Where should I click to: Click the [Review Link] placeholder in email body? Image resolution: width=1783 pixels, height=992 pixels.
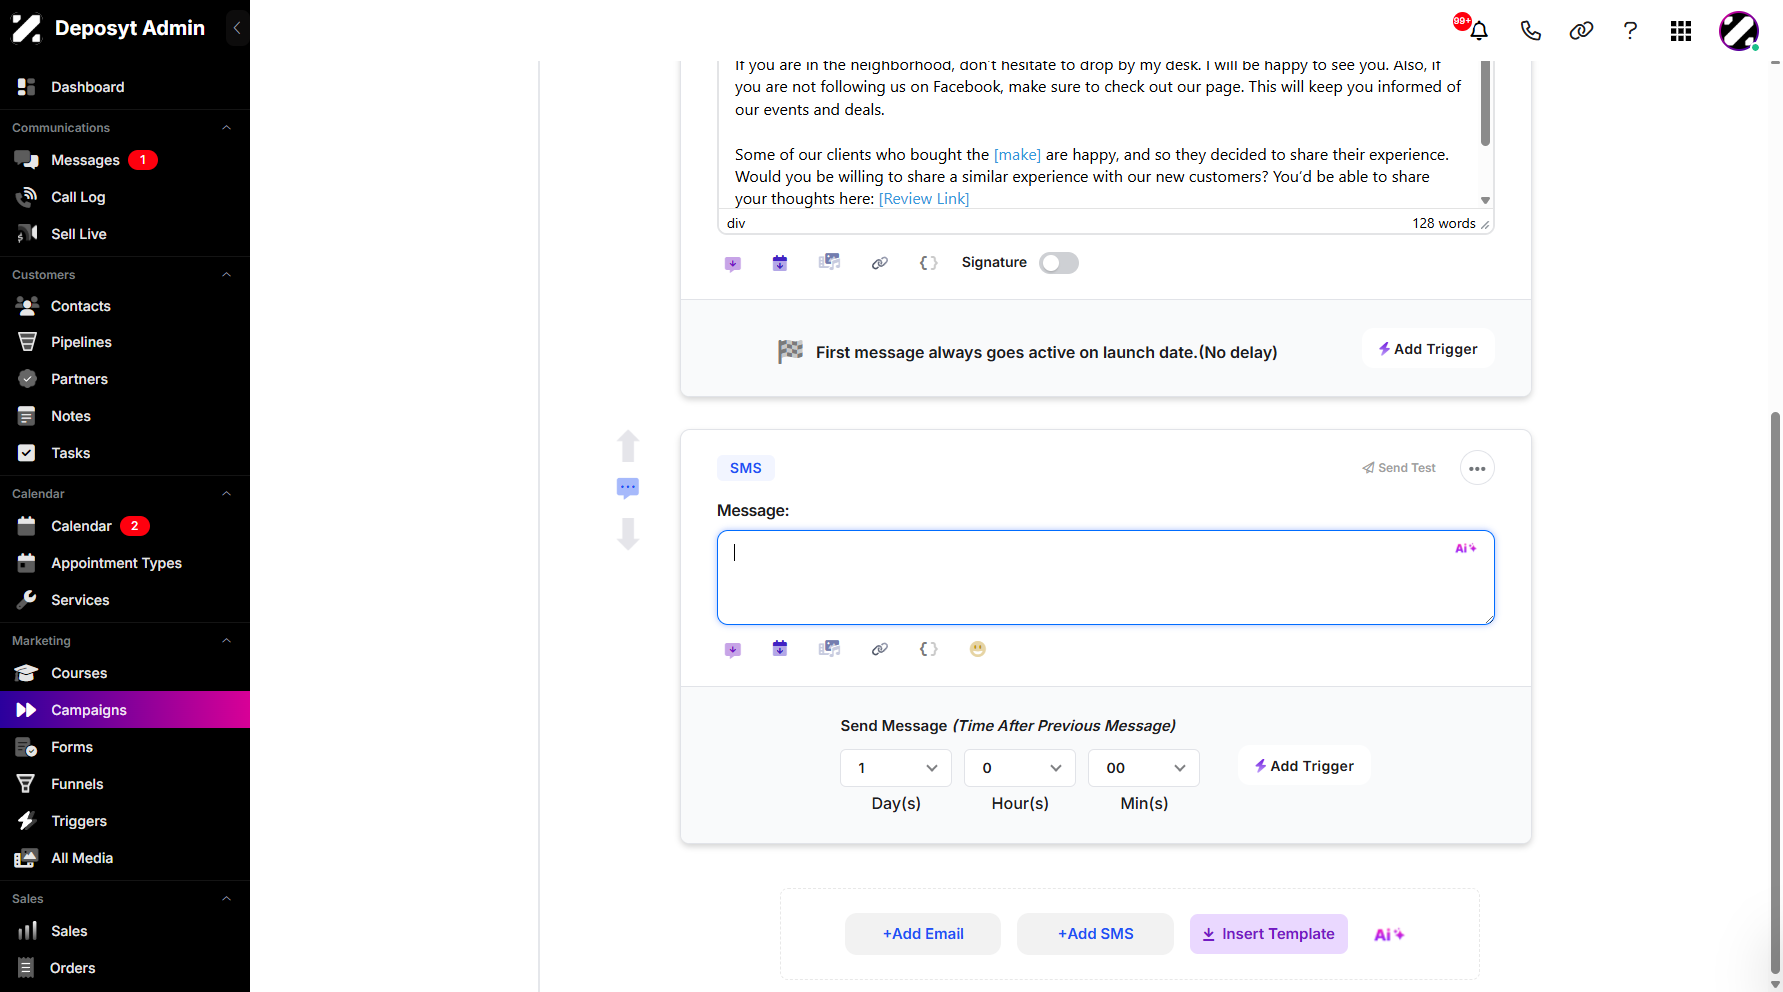tap(924, 199)
